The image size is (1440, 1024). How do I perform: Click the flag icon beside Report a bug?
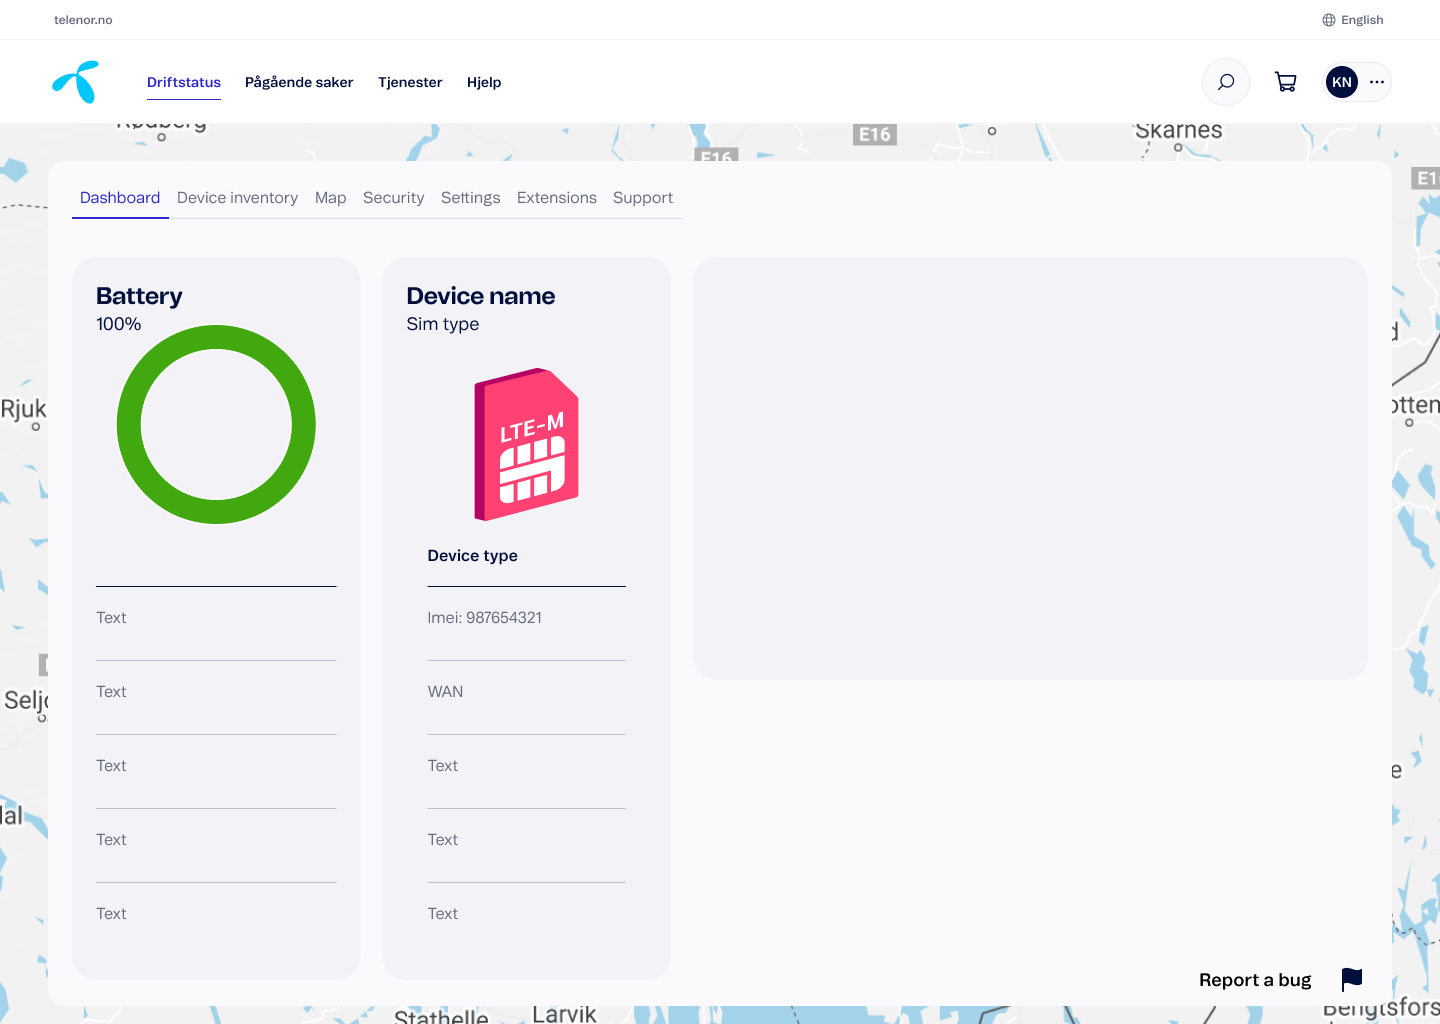(1352, 980)
